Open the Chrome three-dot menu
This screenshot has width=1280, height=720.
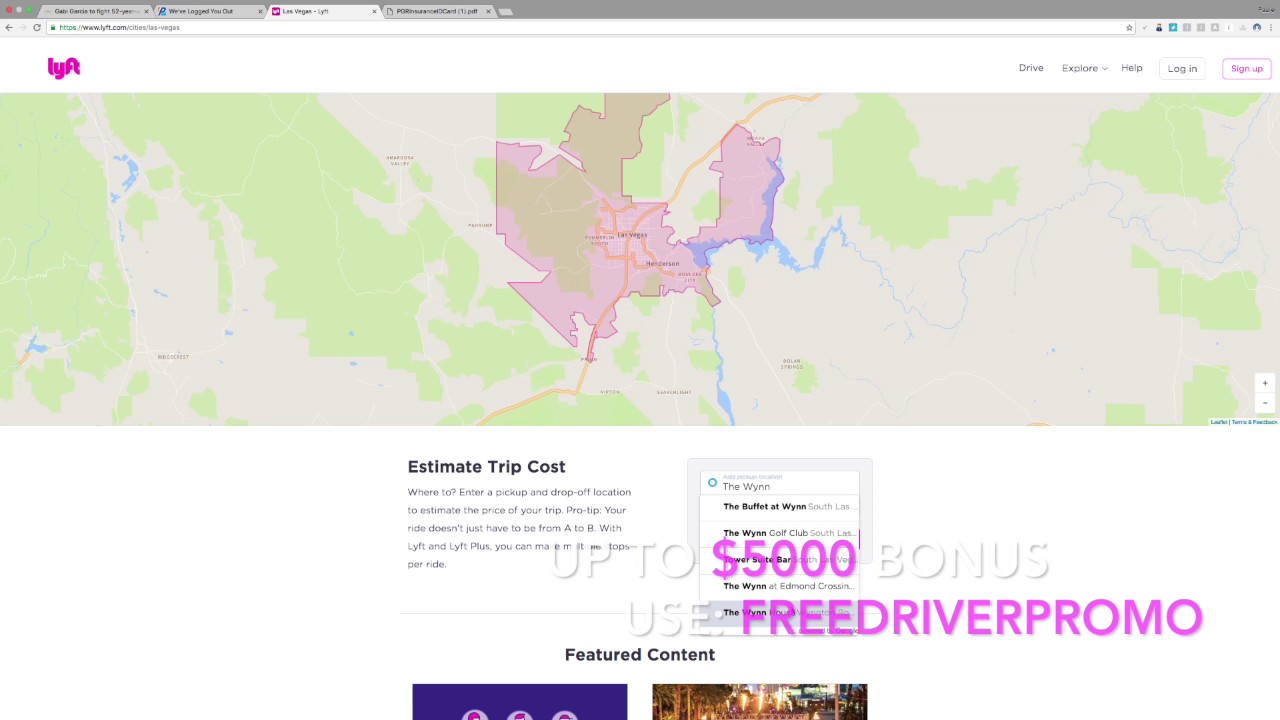1271,27
